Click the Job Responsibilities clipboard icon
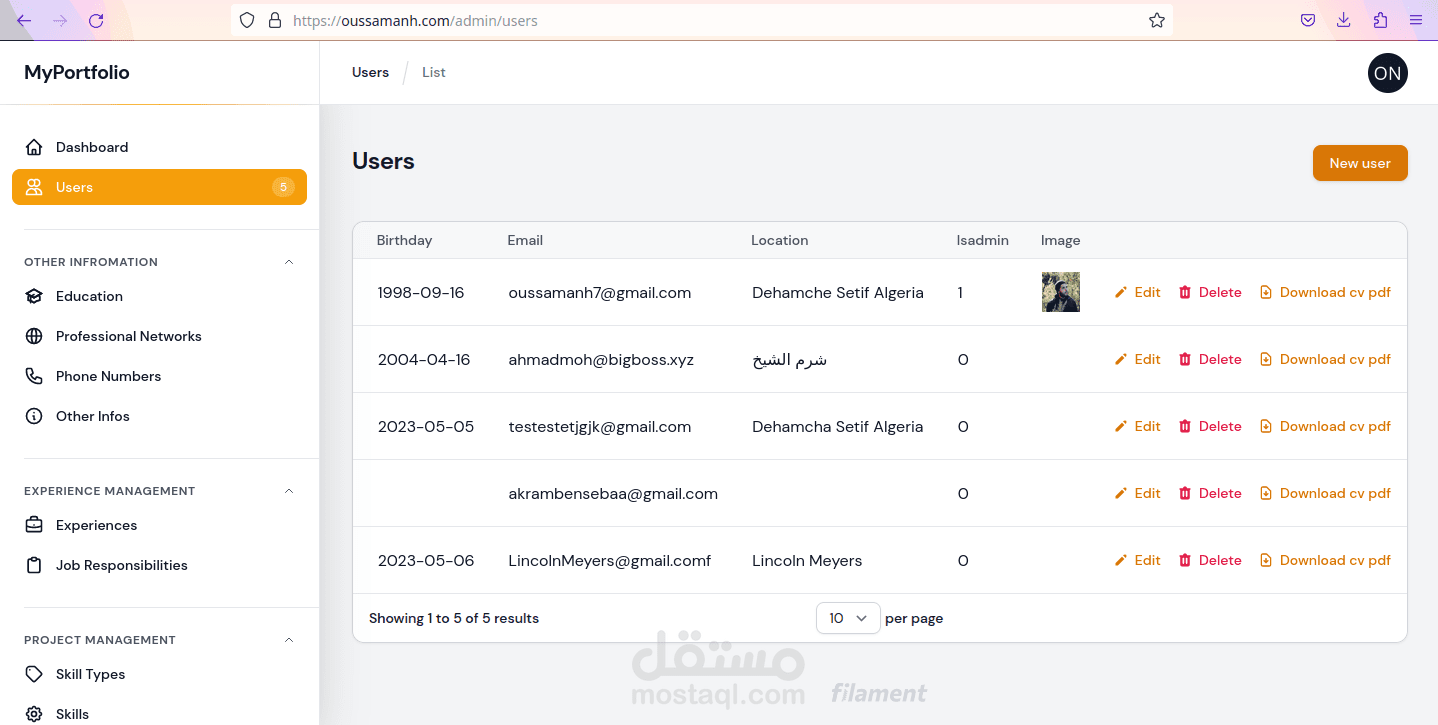 coord(34,565)
